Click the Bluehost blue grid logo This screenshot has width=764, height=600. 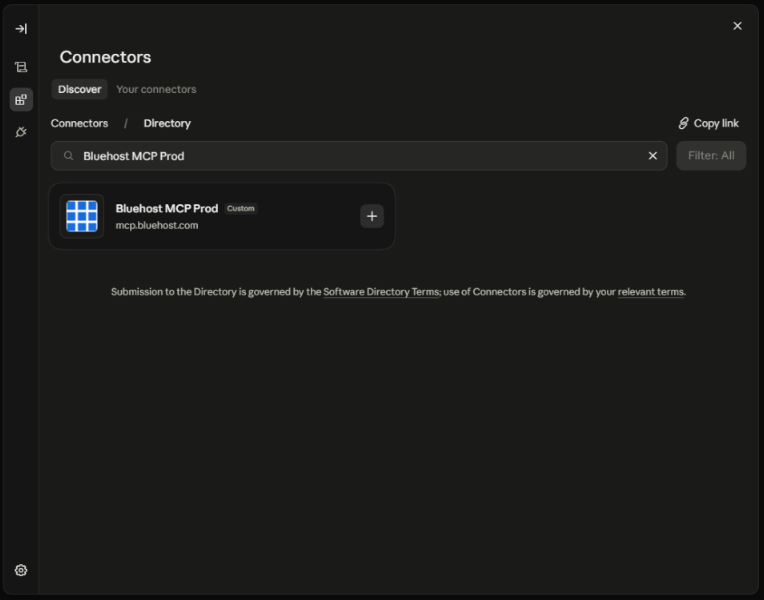82,216
